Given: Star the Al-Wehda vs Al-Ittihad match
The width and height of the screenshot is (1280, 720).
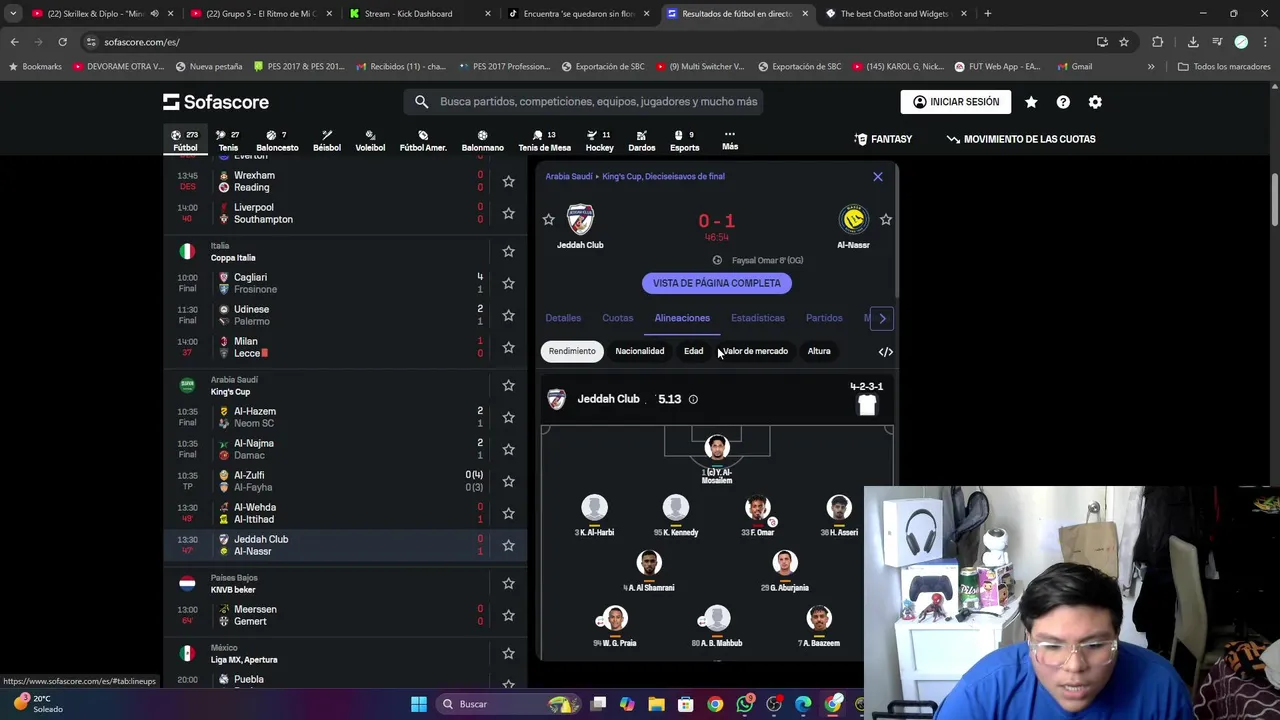Looking at the screenshot, I should click(x=508, y=513).
